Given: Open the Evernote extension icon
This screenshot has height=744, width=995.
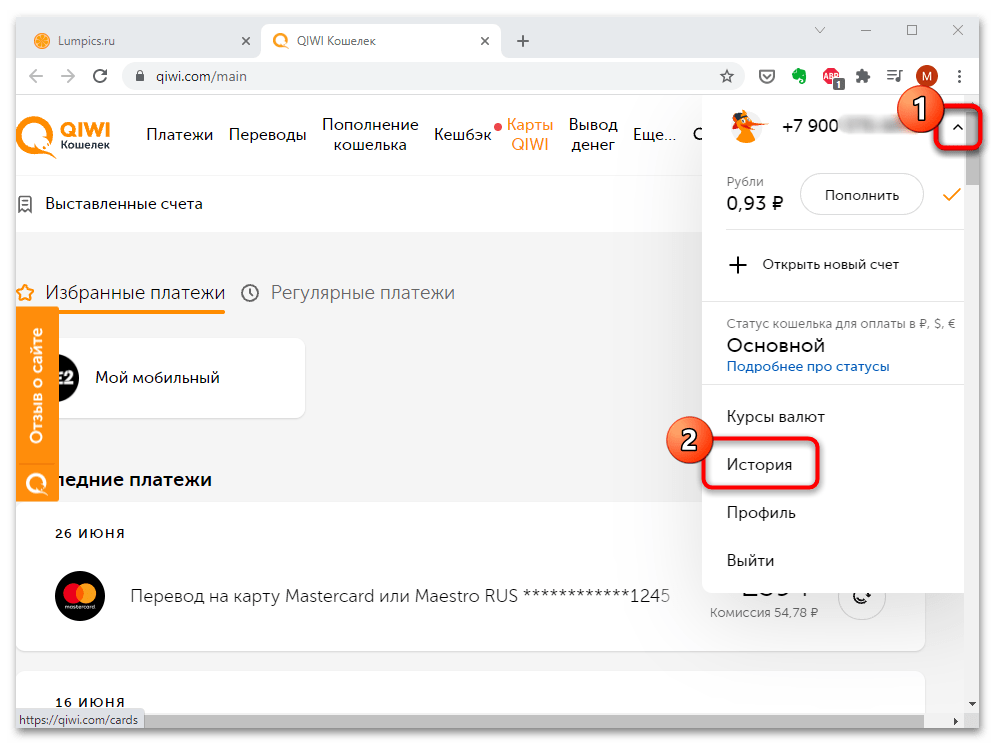Looking at the screenshot, I should [798, 76].
